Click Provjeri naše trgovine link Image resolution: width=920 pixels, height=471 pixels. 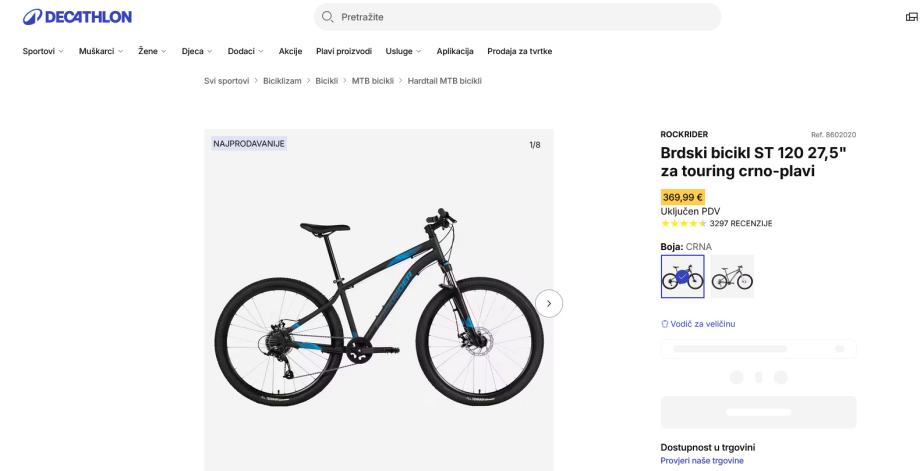(x=702, y=460)
